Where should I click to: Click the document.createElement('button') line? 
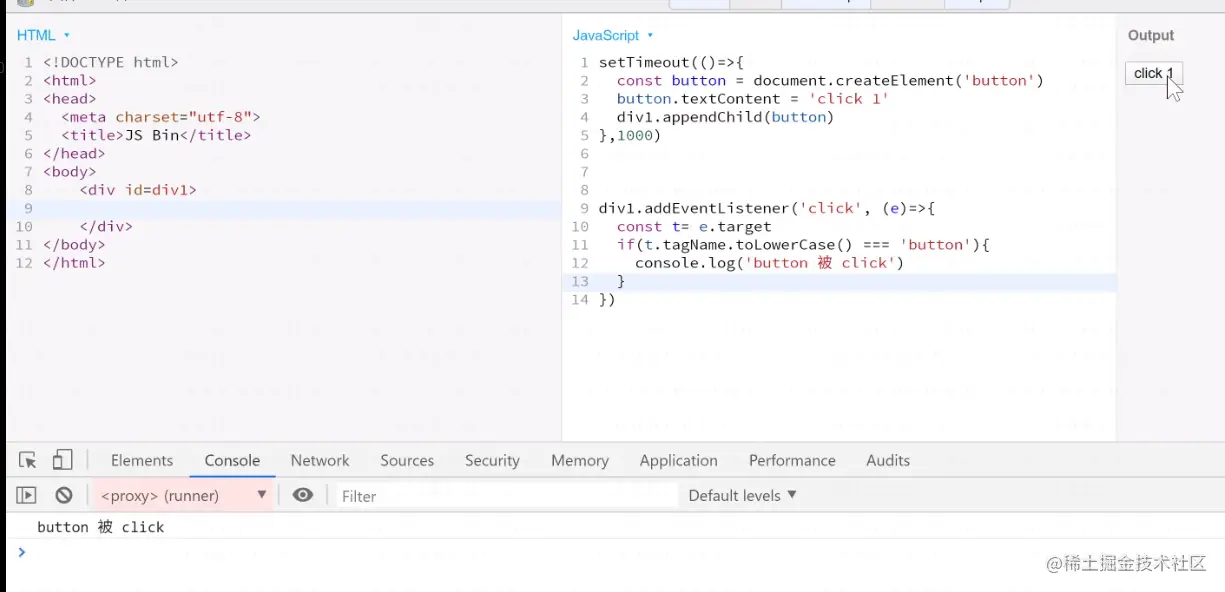(830, 80)
